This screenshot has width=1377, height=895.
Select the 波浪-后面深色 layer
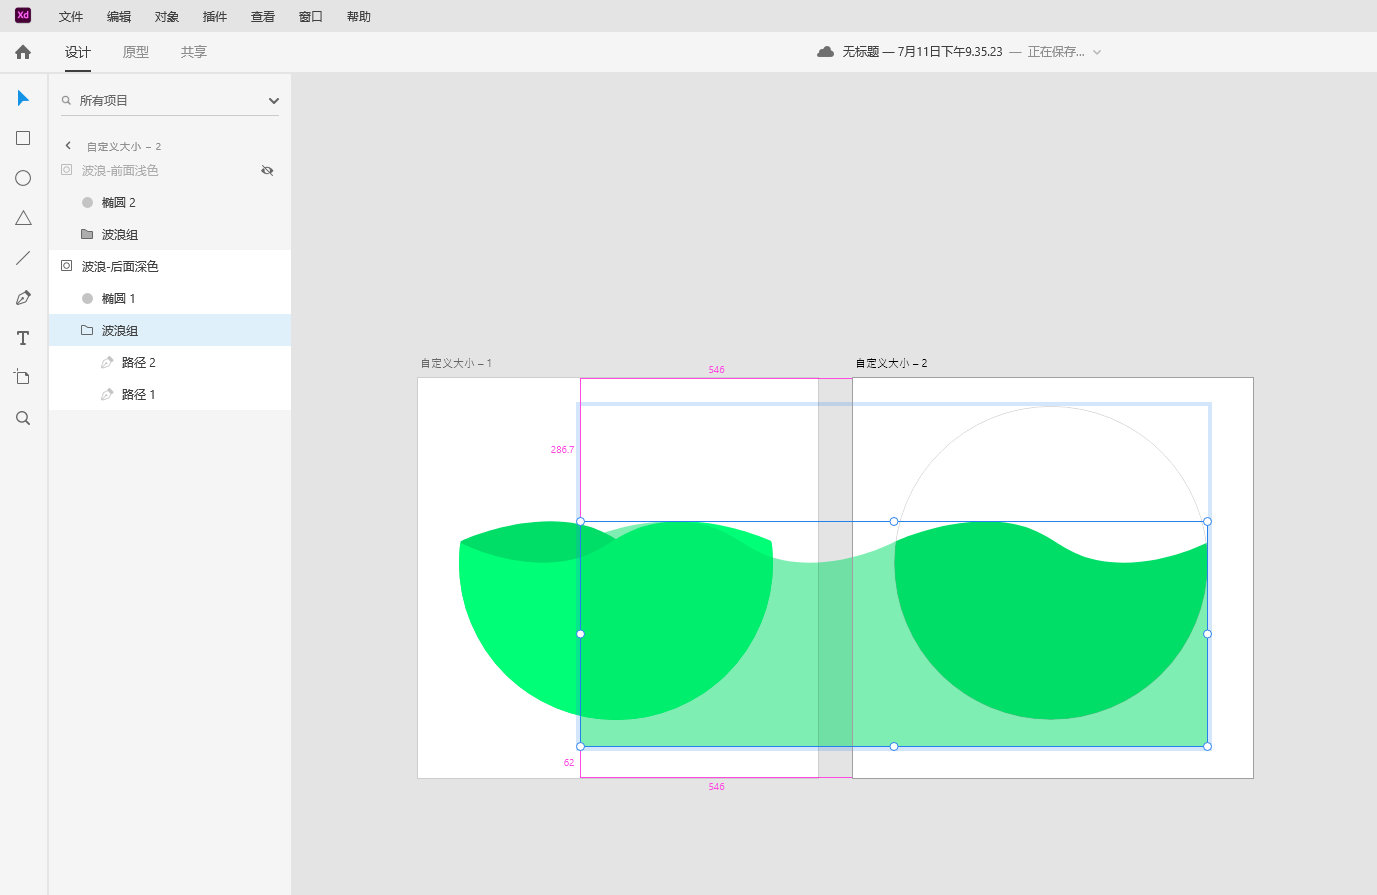point(170,266)
